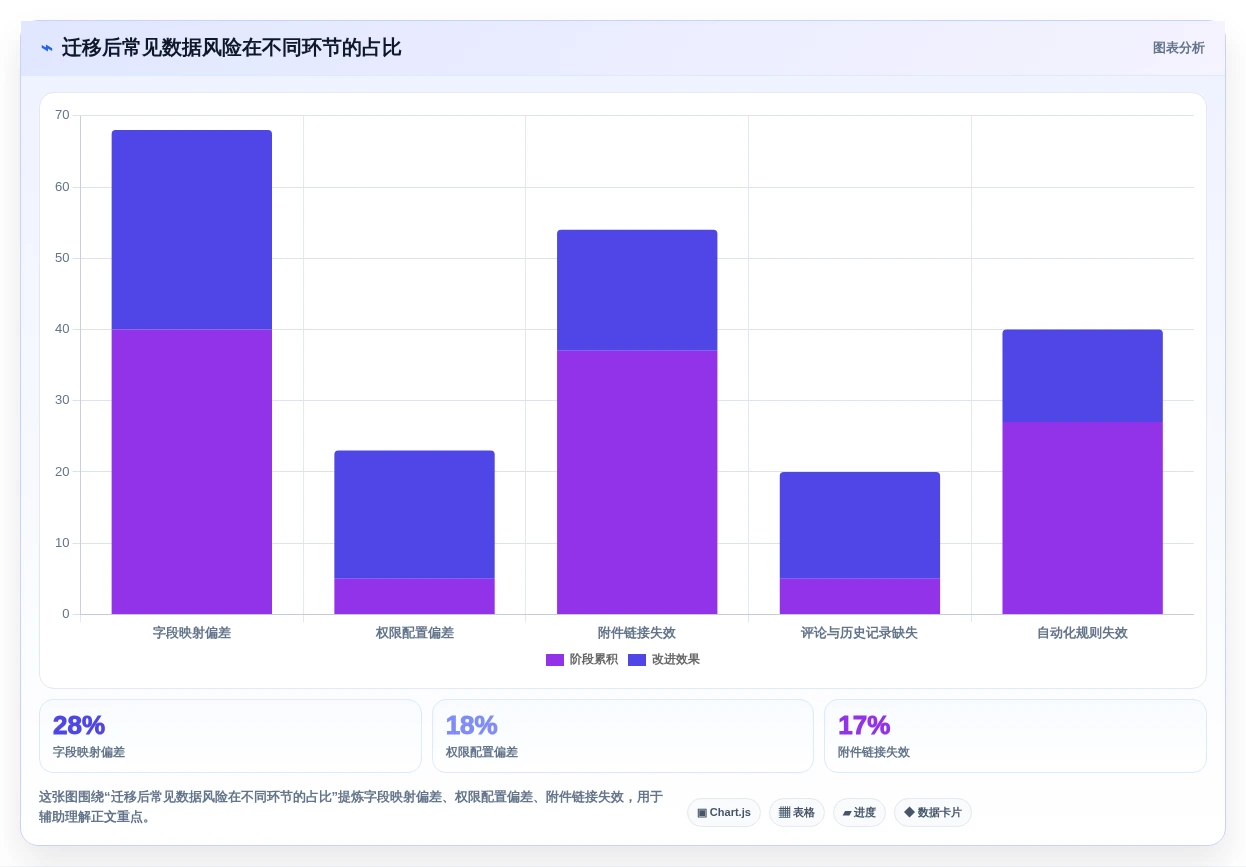
Task: Click the 自动化规则失效 x-axis label
Action: (x=1082, y=633)
